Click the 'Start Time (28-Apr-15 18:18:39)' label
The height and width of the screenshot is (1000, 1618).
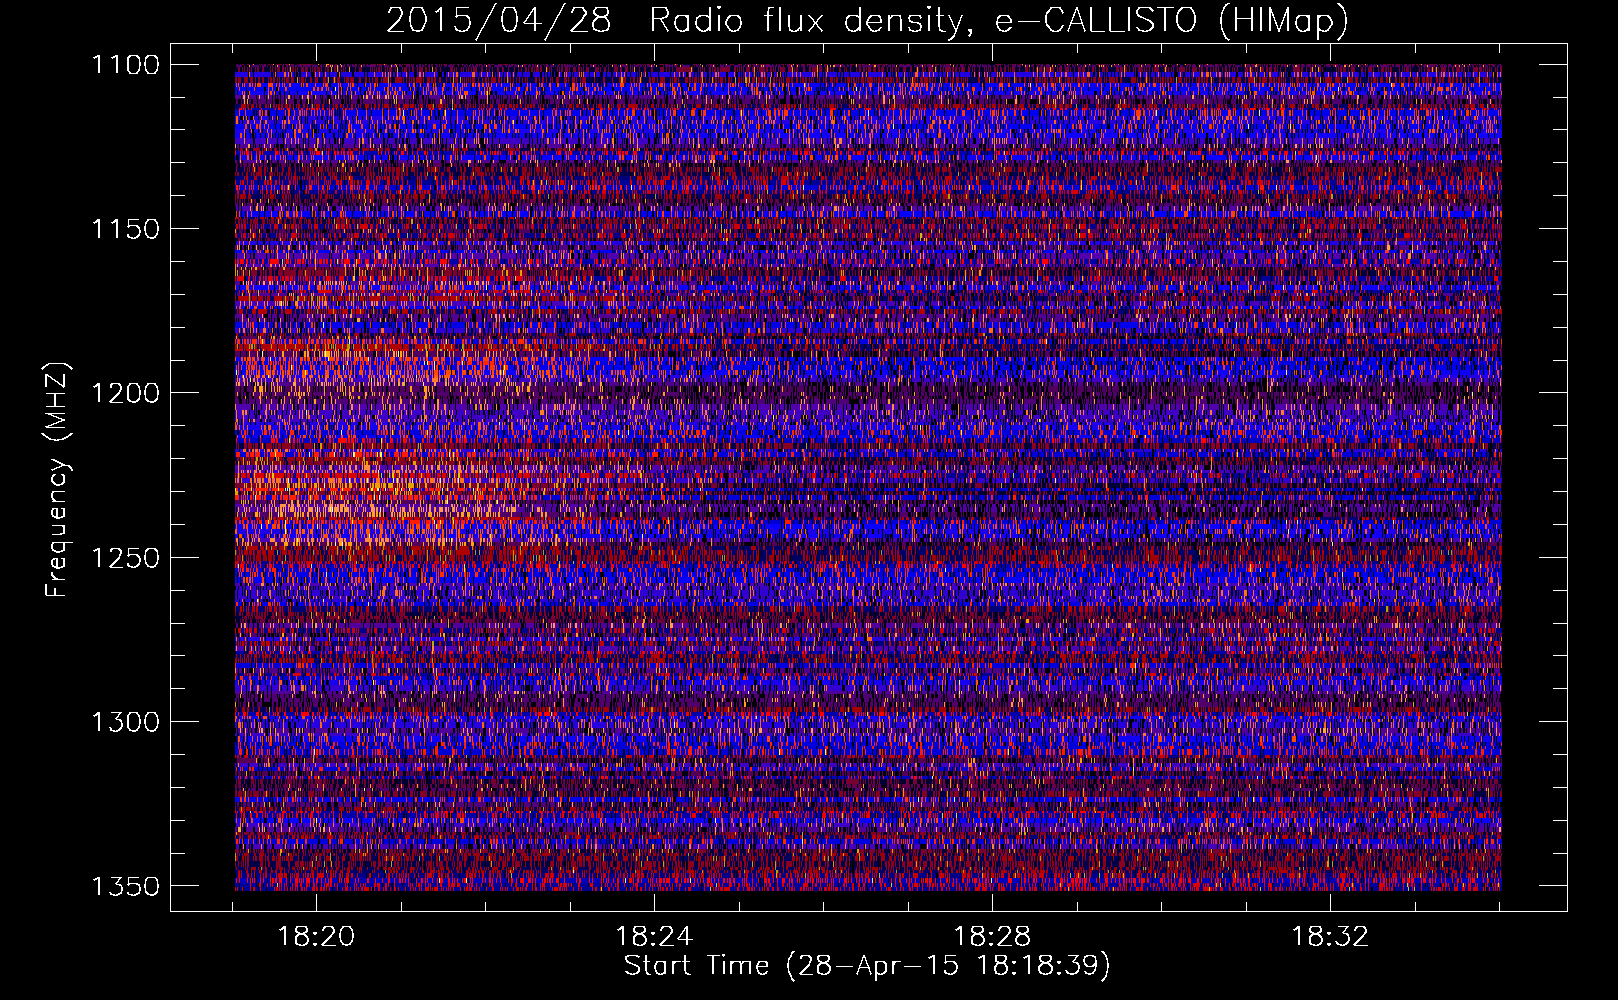coord(867,966)
